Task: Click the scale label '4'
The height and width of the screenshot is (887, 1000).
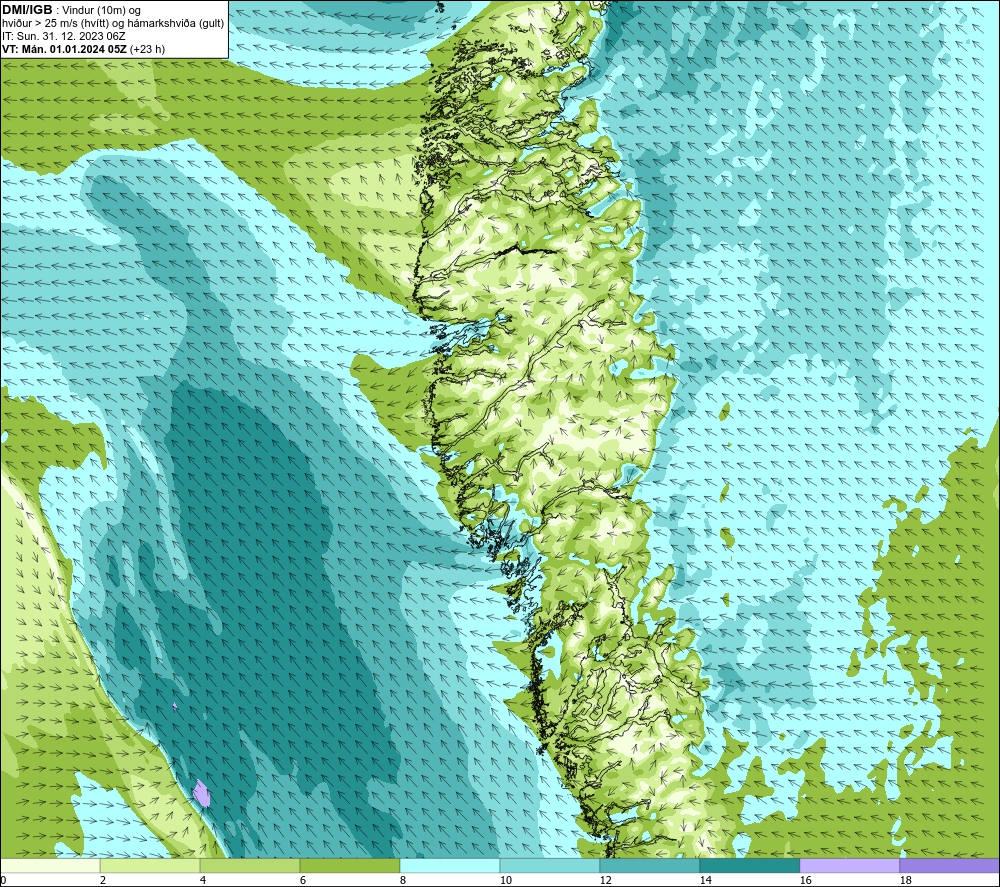Action: coord(203,881)
